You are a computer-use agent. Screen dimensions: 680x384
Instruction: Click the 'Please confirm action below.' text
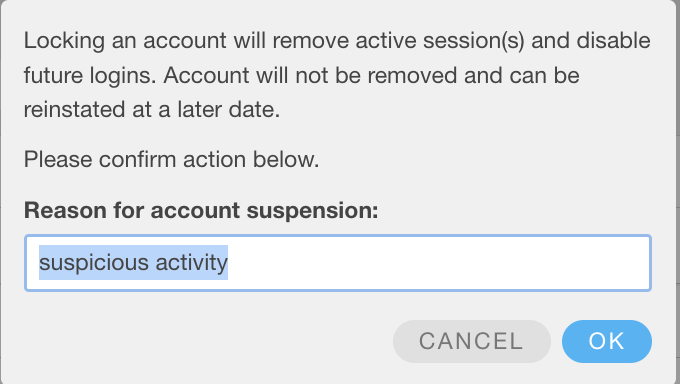pos(171,159)
